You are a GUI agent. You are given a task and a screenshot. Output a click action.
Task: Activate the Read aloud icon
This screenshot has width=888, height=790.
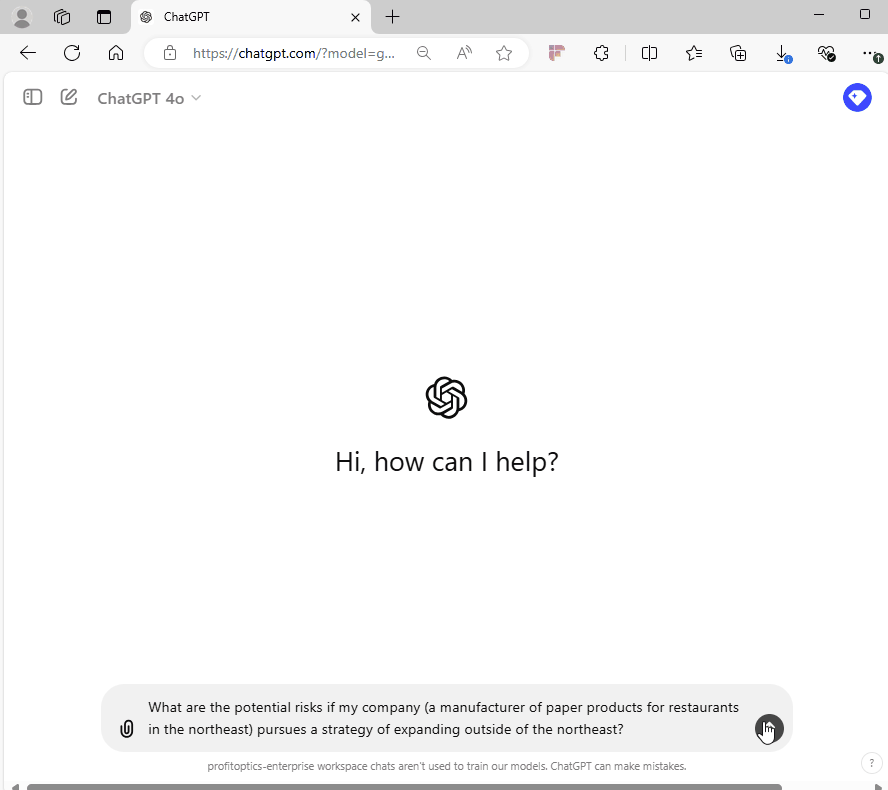click(x=464, y=53)
